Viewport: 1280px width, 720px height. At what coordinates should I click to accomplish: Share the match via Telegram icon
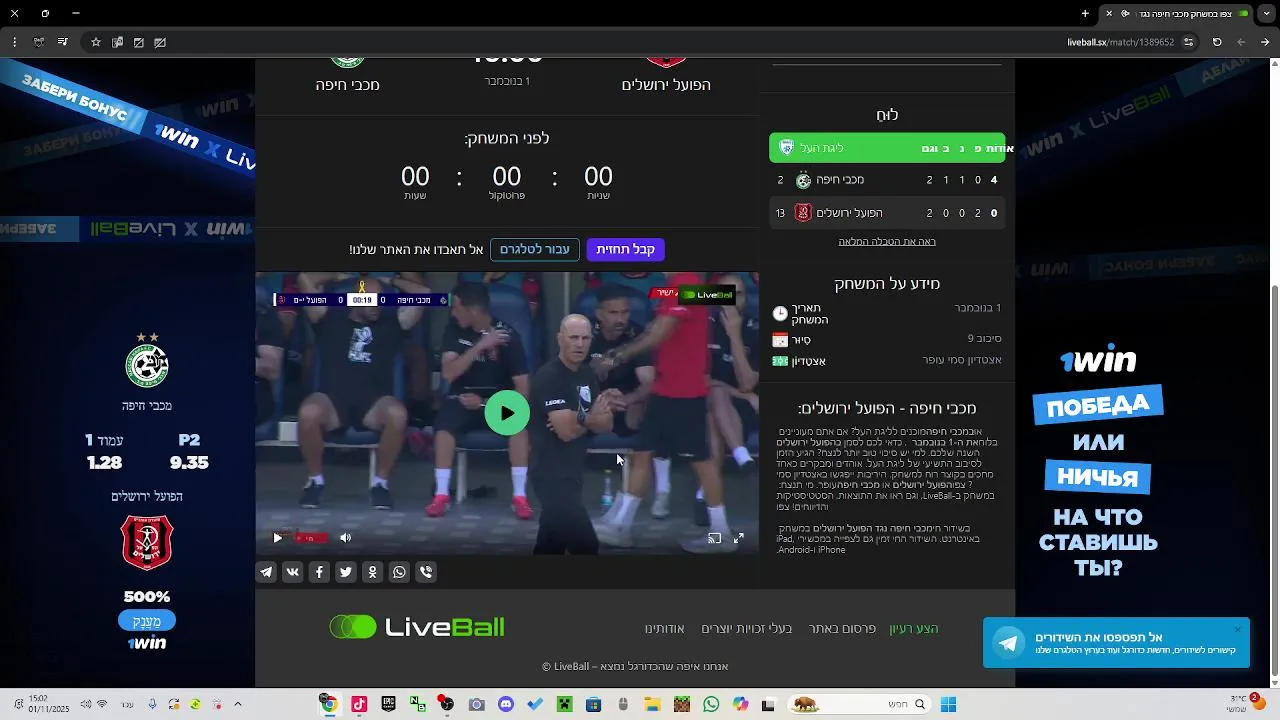[266, 572]
